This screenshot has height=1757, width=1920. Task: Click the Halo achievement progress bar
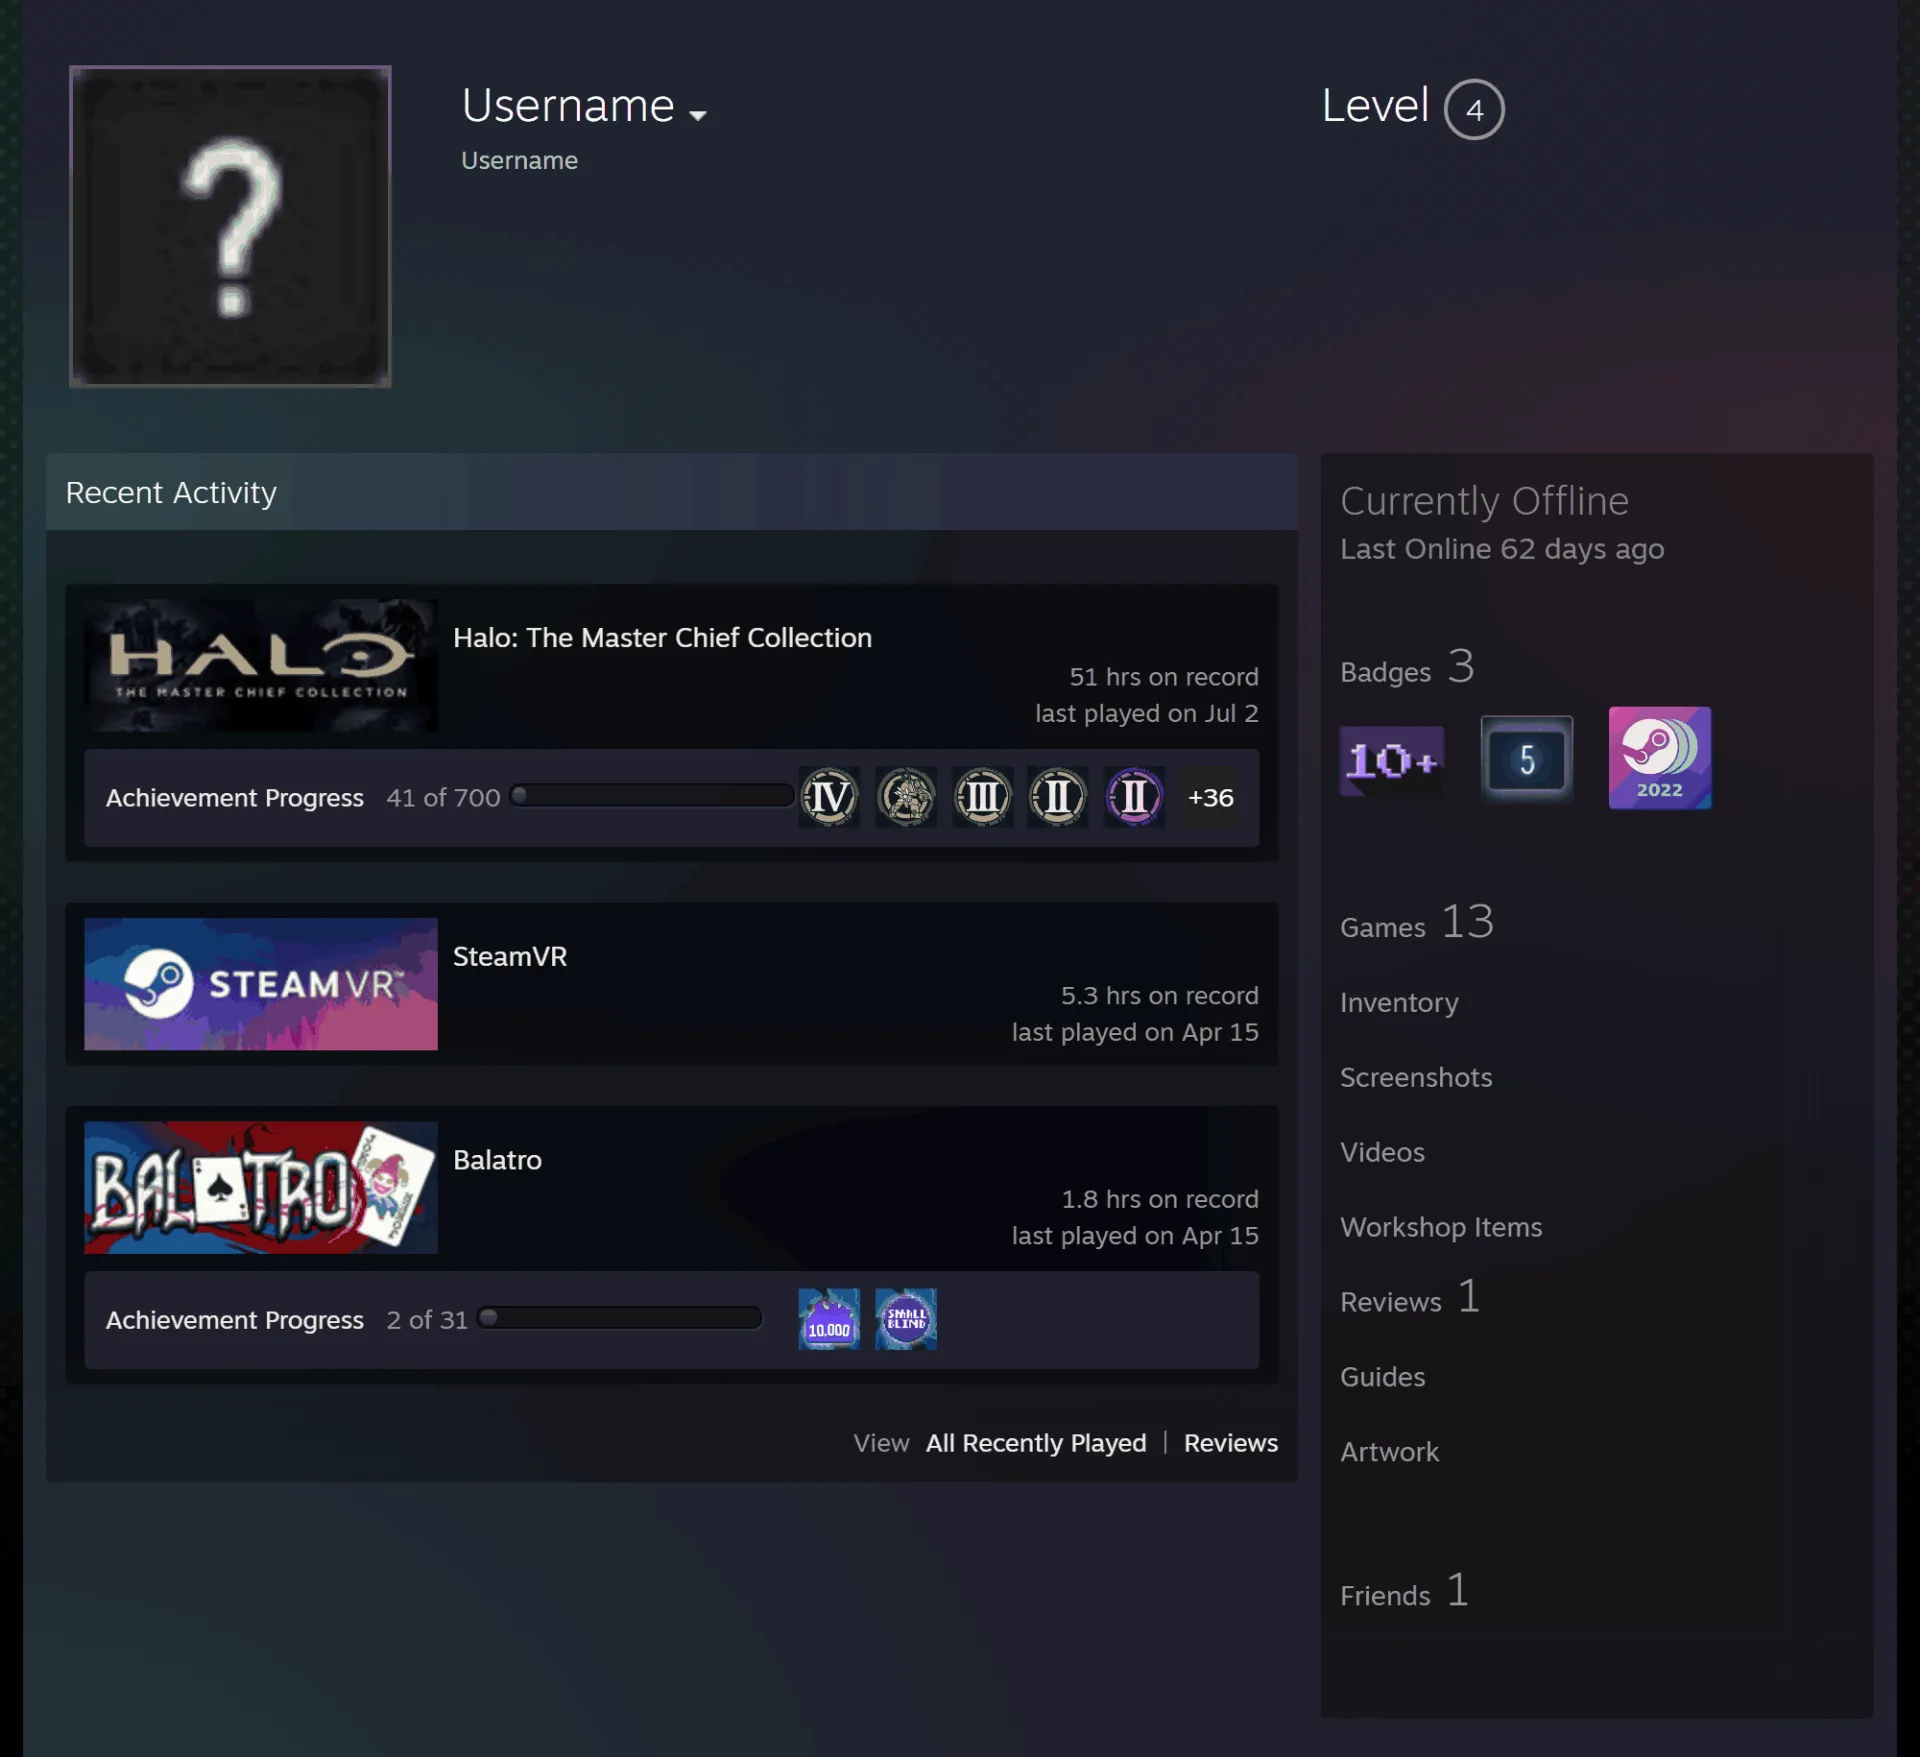[652, 796]
